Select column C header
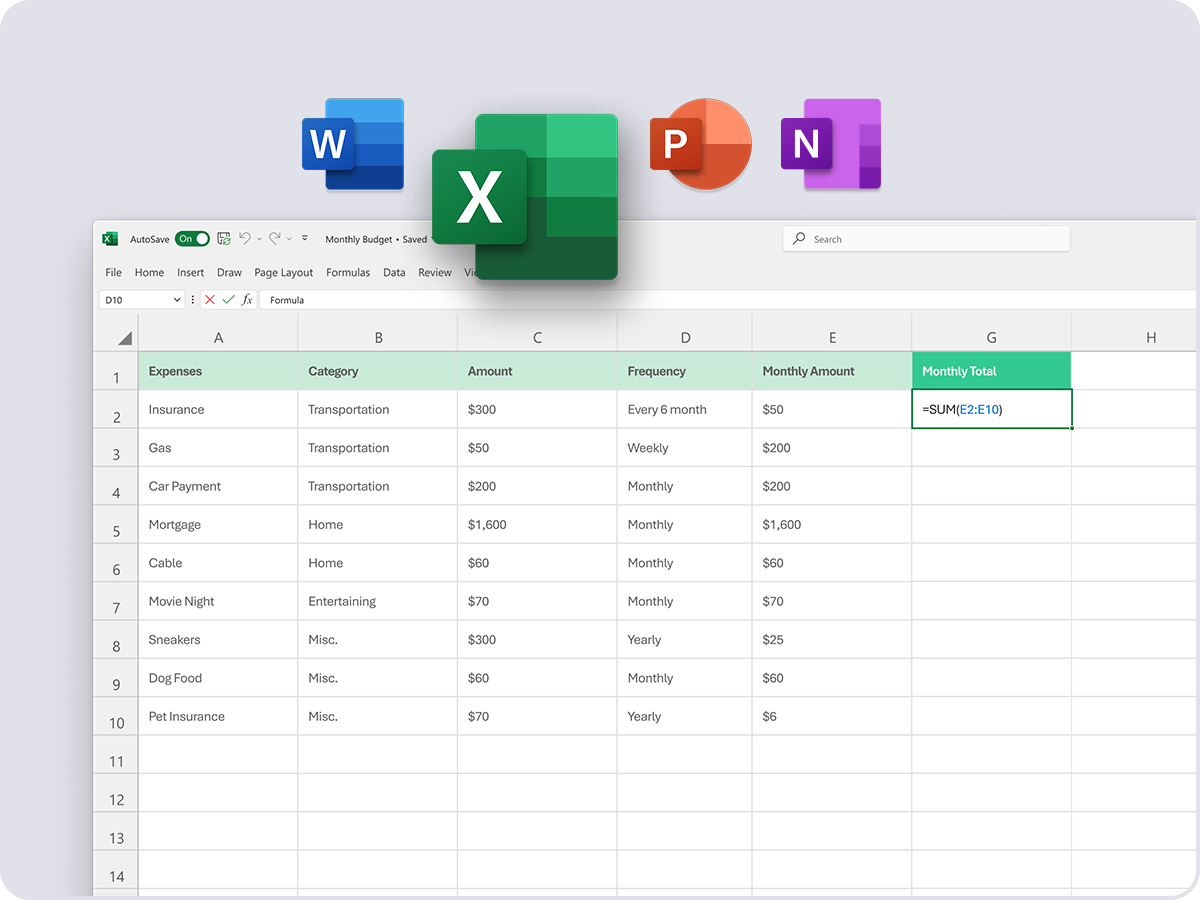This screenshot has width=1200, height=900. [x=537, y=338]
